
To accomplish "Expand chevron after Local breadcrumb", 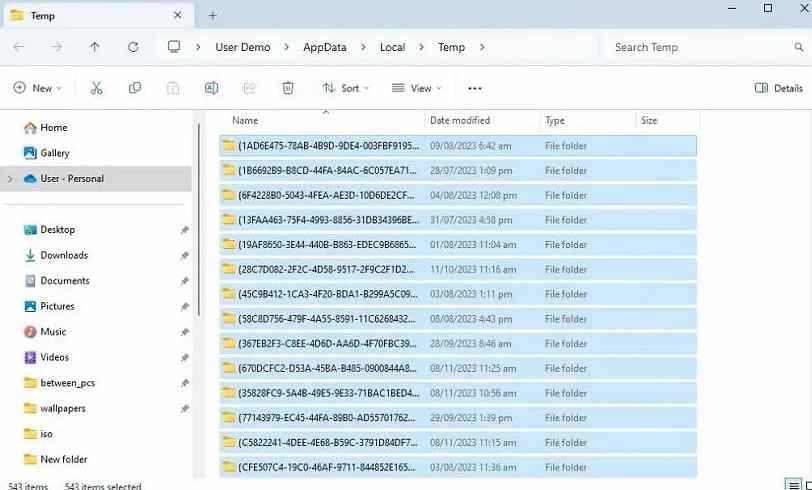I will (x=422, y=47).
